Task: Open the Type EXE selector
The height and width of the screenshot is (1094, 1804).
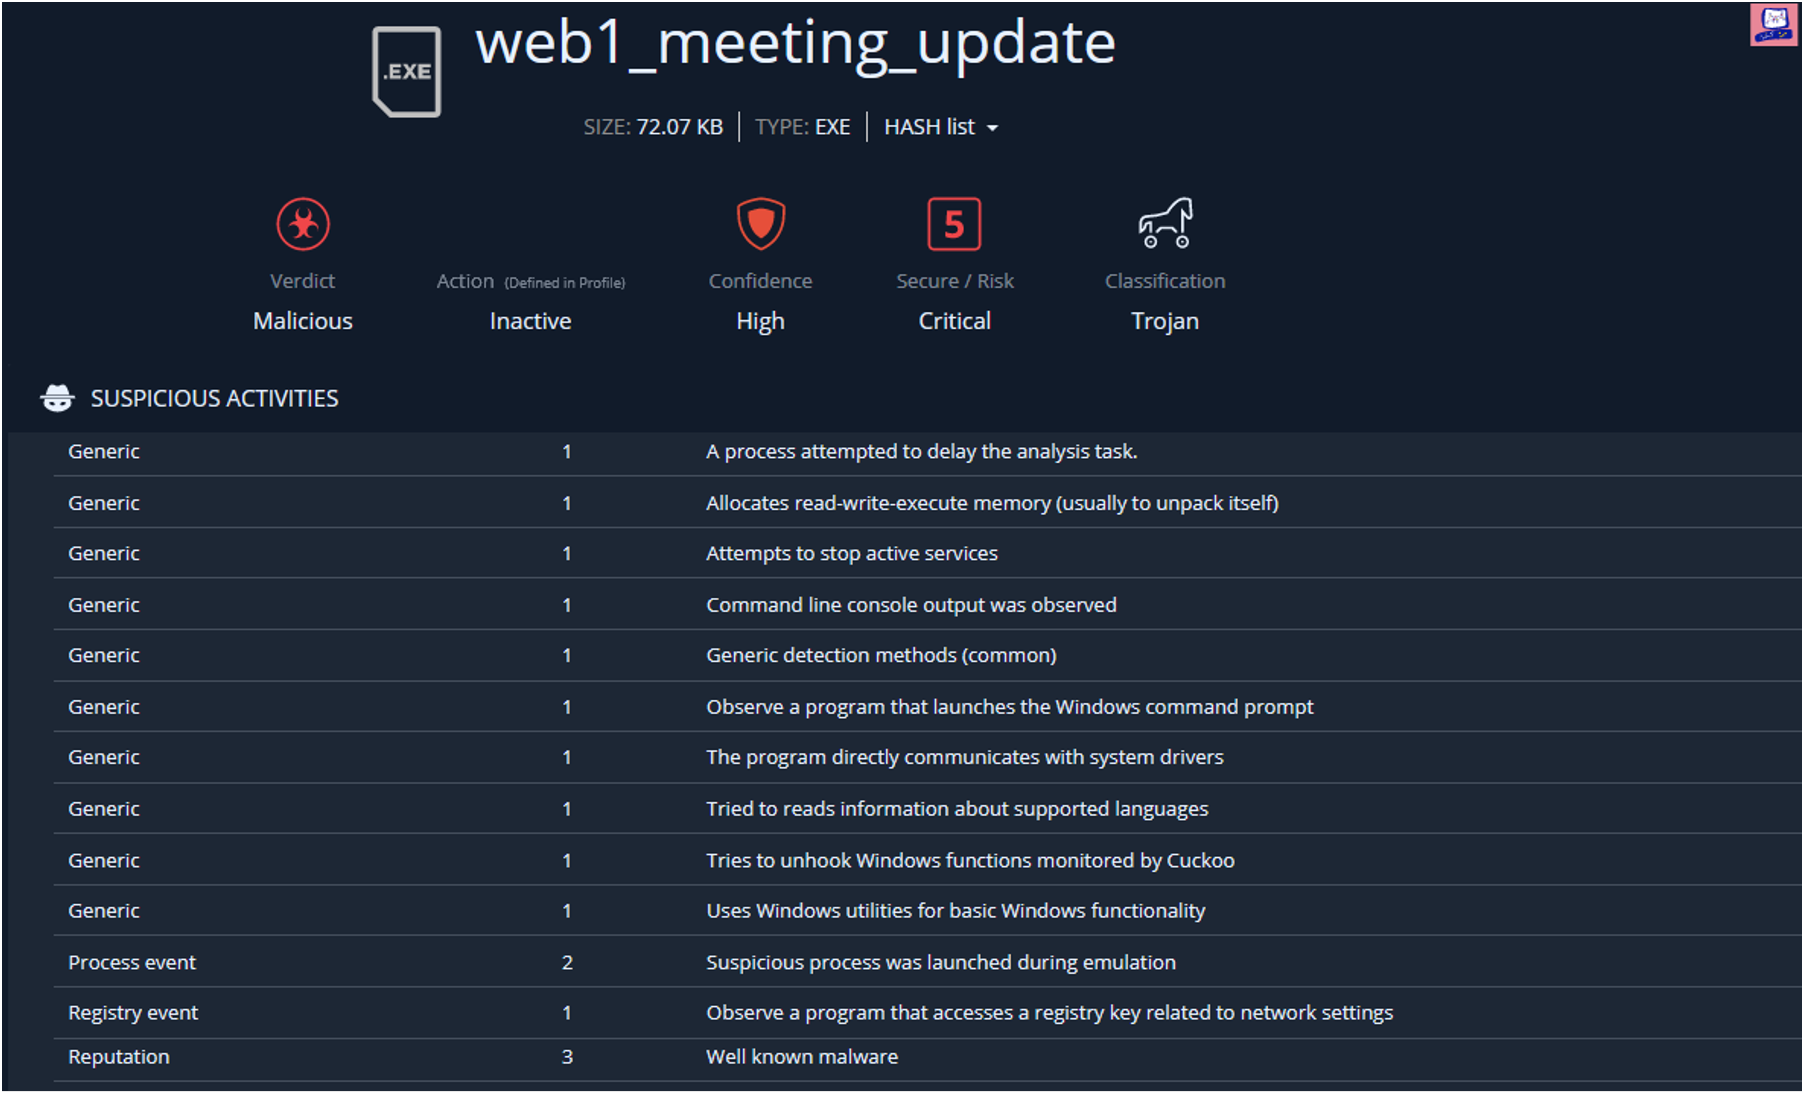Action: (x=803, y=127)
